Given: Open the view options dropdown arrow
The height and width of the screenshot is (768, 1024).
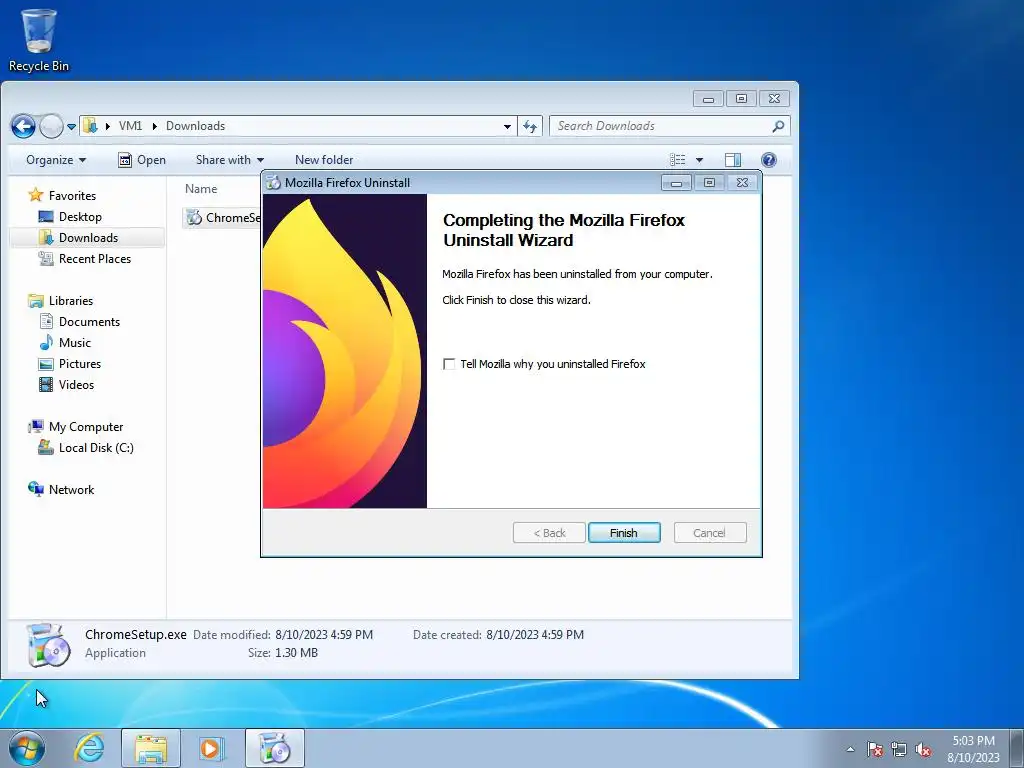Looking at the screenshot, I should pos(699,160).
